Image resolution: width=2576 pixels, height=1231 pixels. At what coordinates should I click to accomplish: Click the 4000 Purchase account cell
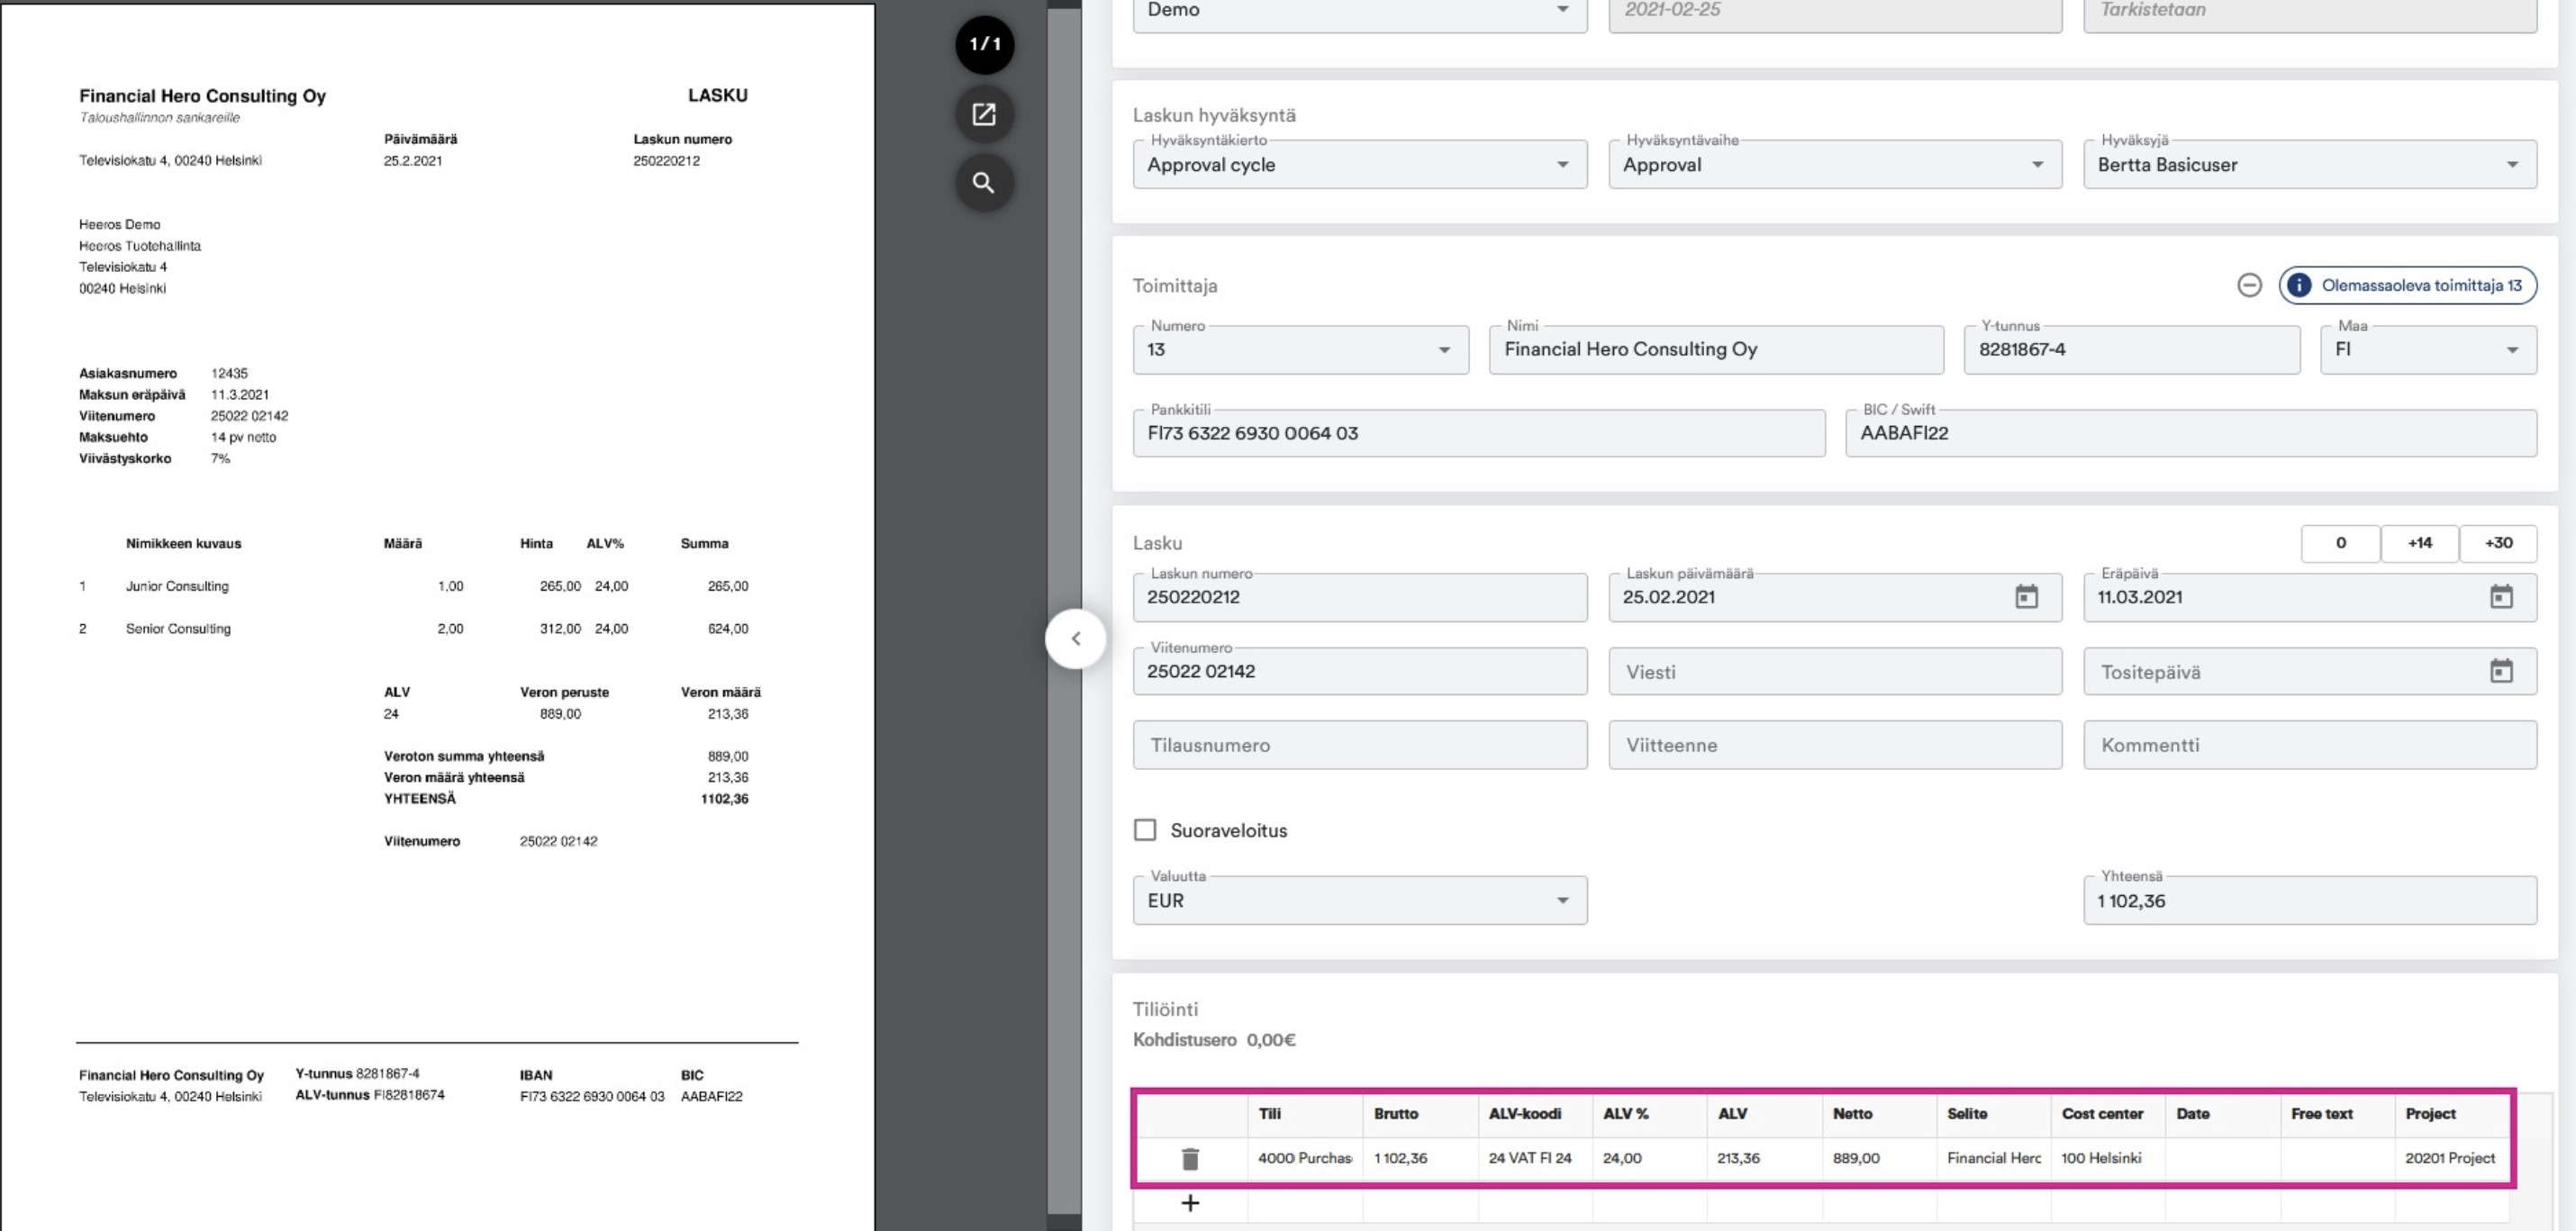coord(1304,1158)
